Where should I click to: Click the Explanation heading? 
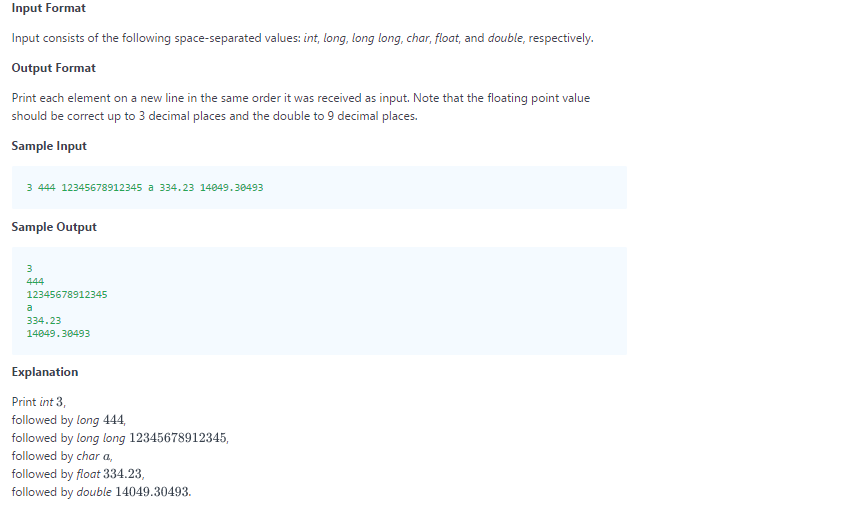pos(44,372)
